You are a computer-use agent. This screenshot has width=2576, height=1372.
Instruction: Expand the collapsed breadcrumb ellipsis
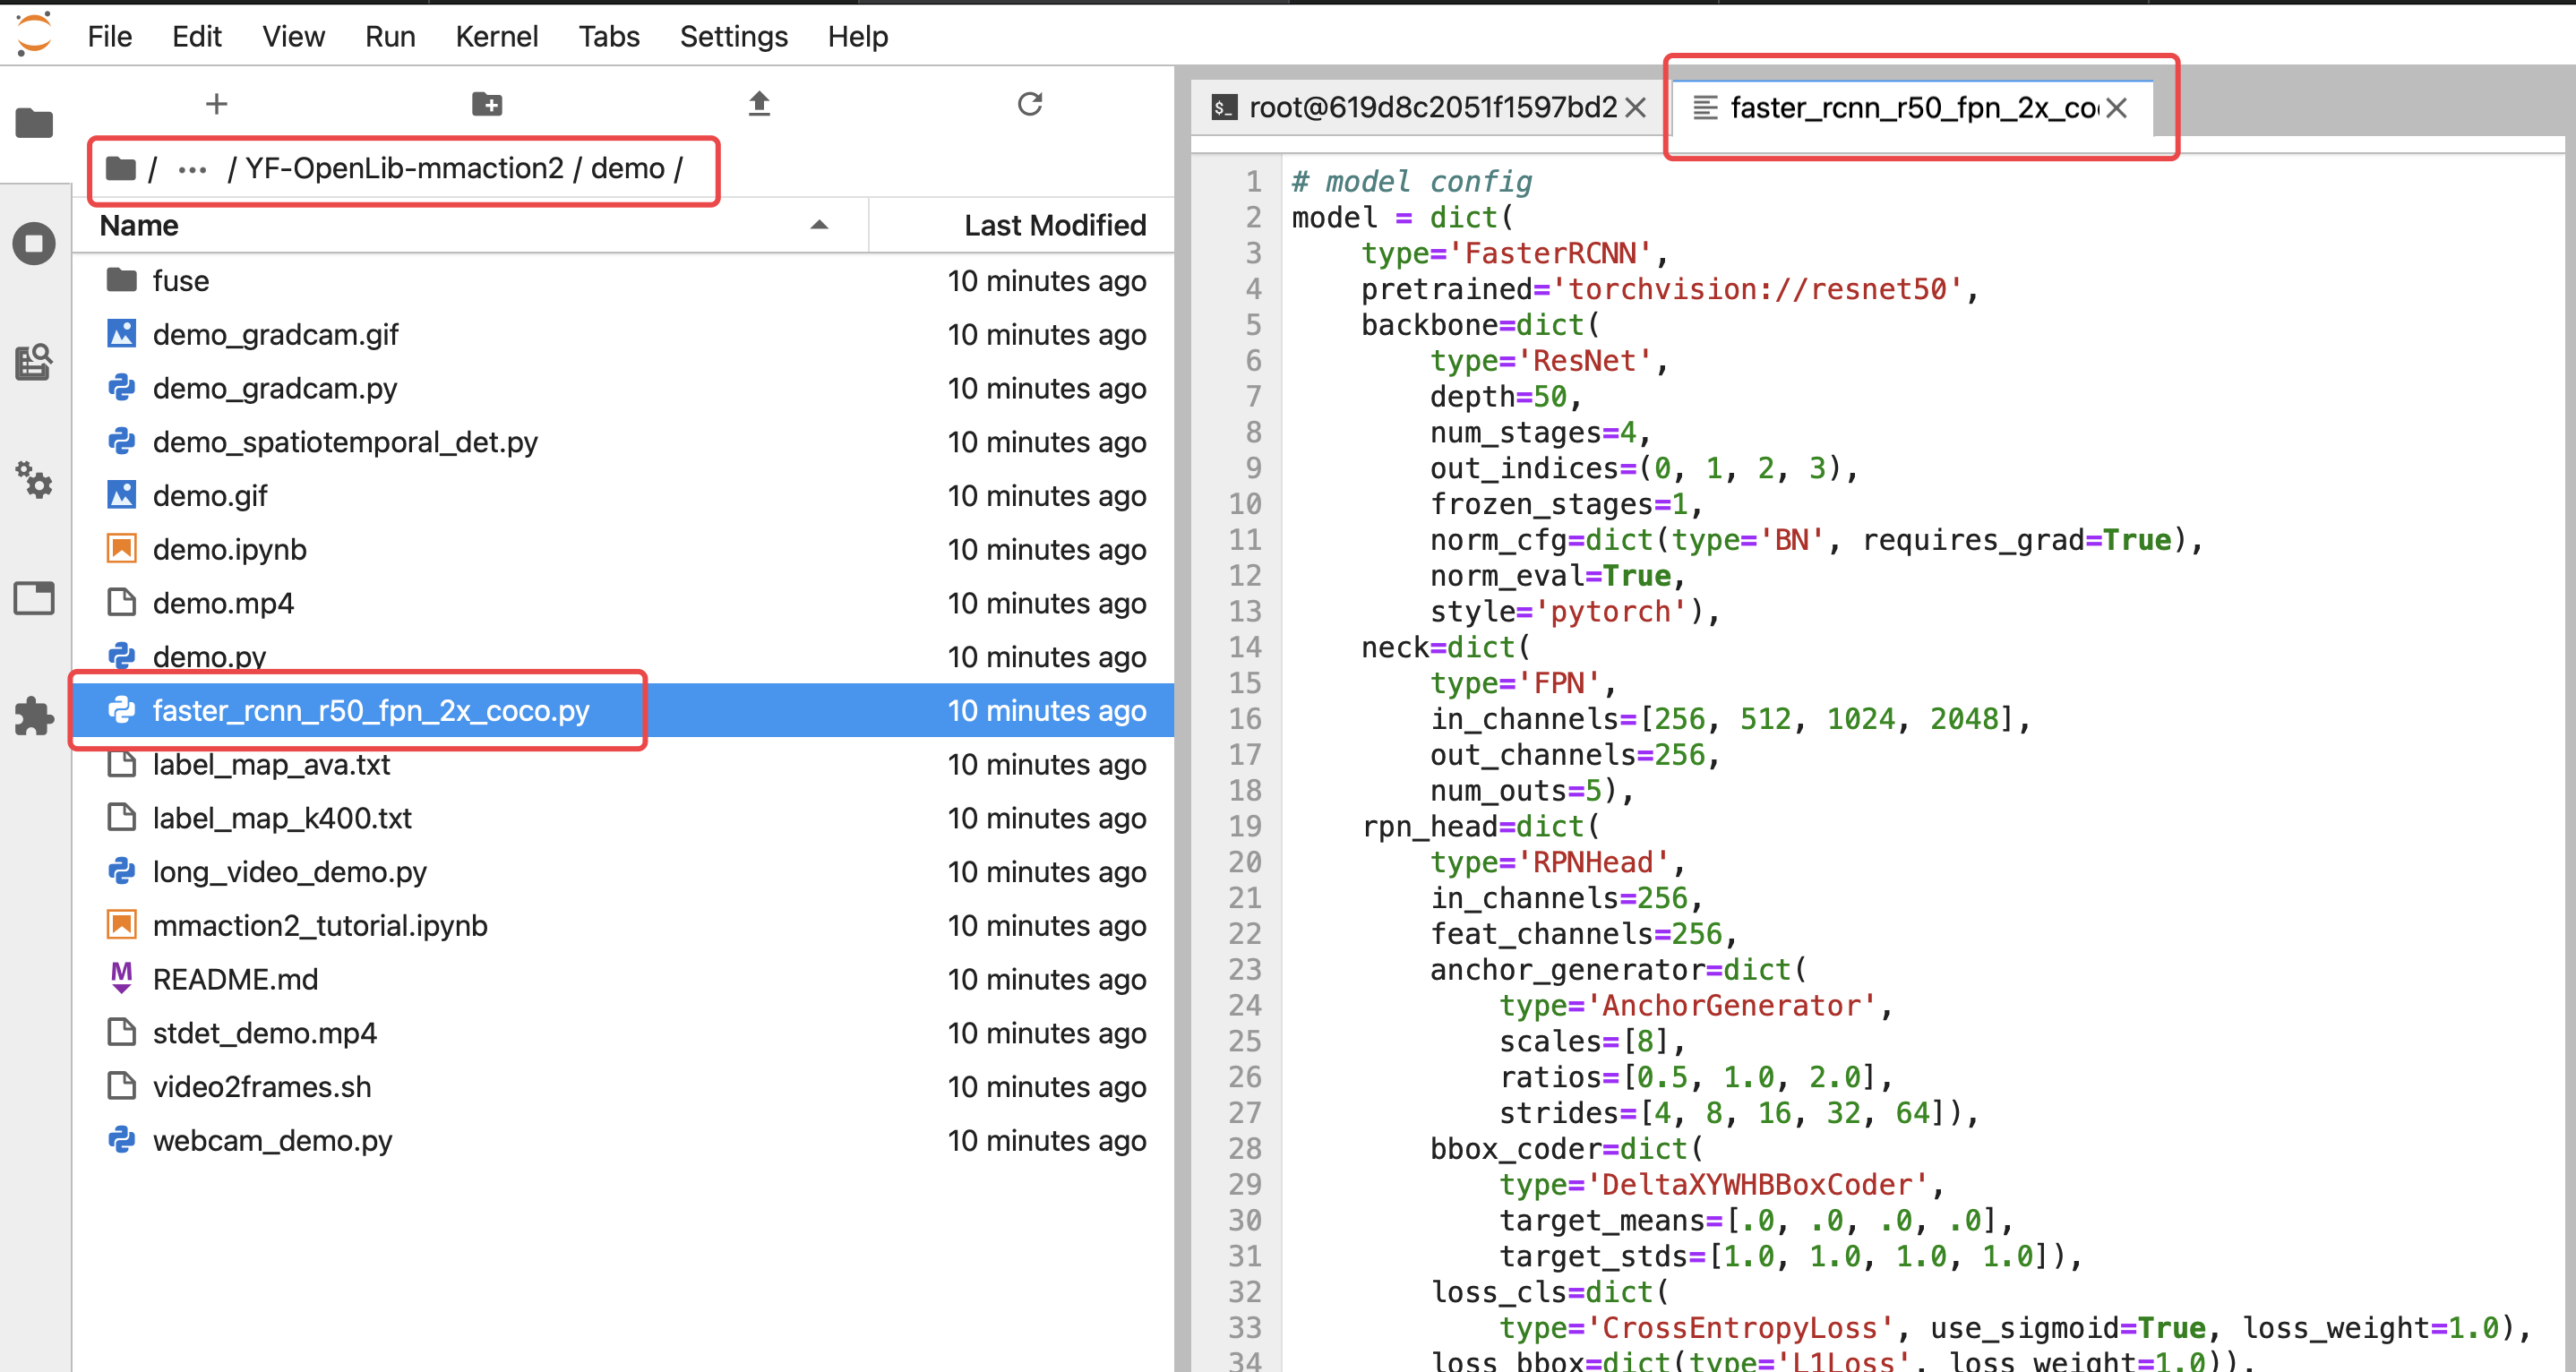[x=191, y=169]
